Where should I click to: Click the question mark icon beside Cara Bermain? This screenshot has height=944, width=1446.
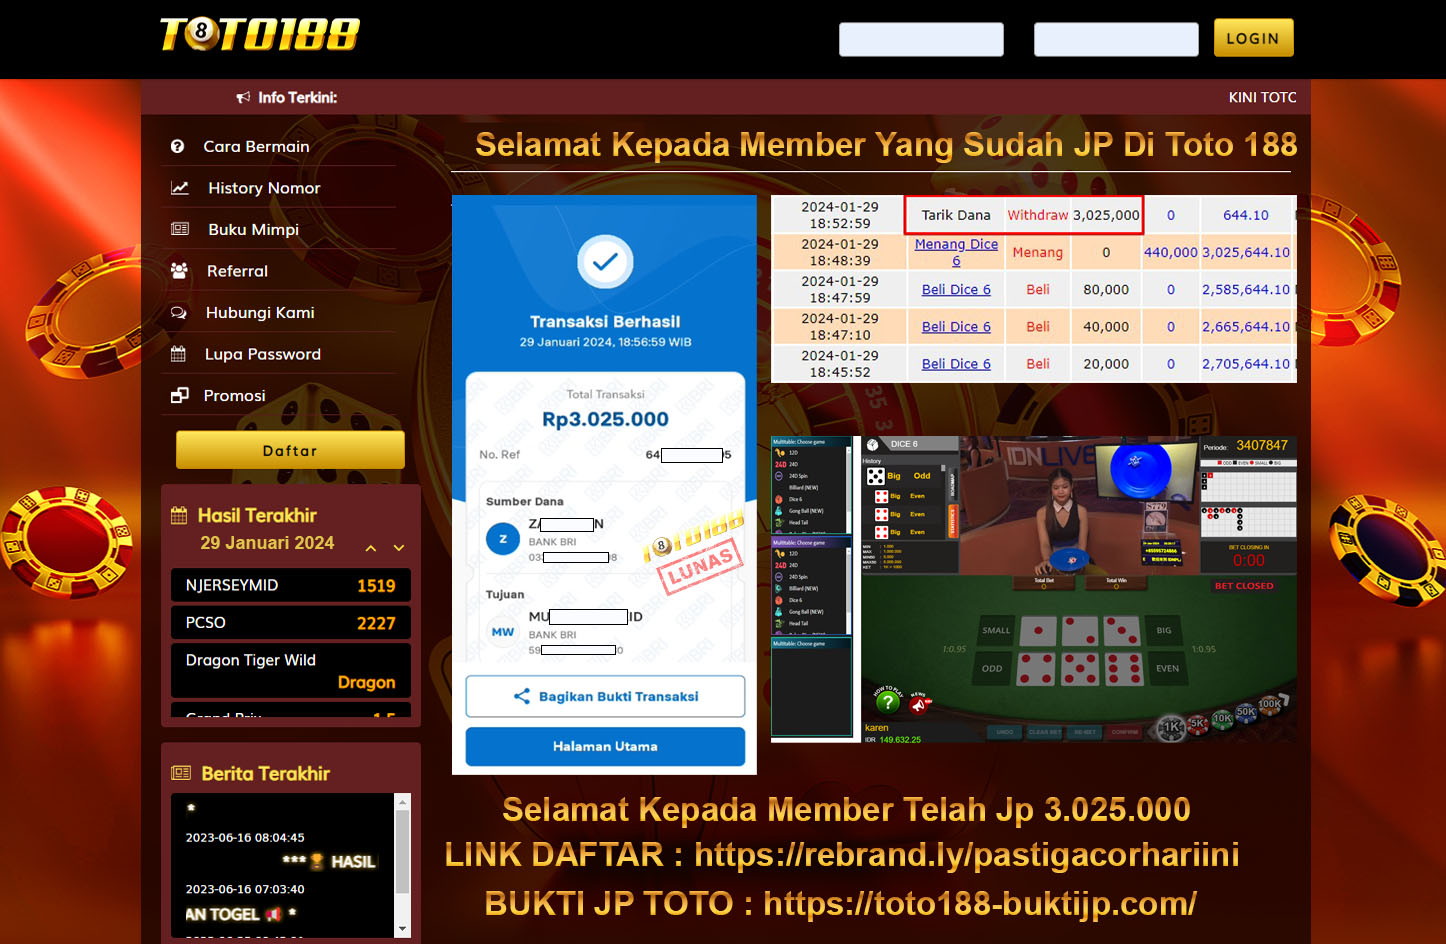tap(177, 146)
